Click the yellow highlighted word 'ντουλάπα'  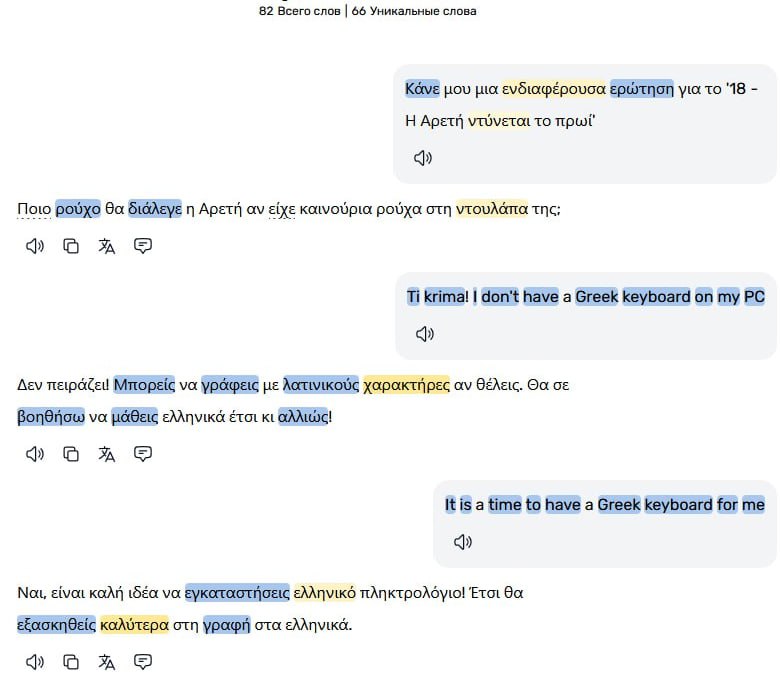(x=491, y=209)
